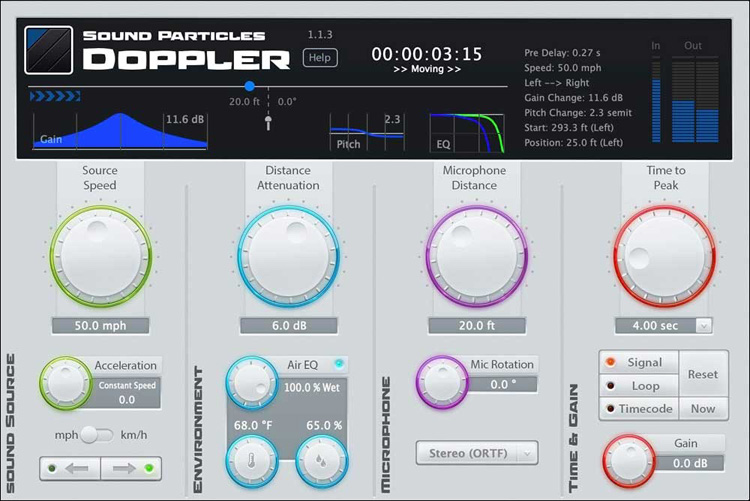
Task: Click the Pitch Change: 2.3 semit readout
Action: click(578, 112)
